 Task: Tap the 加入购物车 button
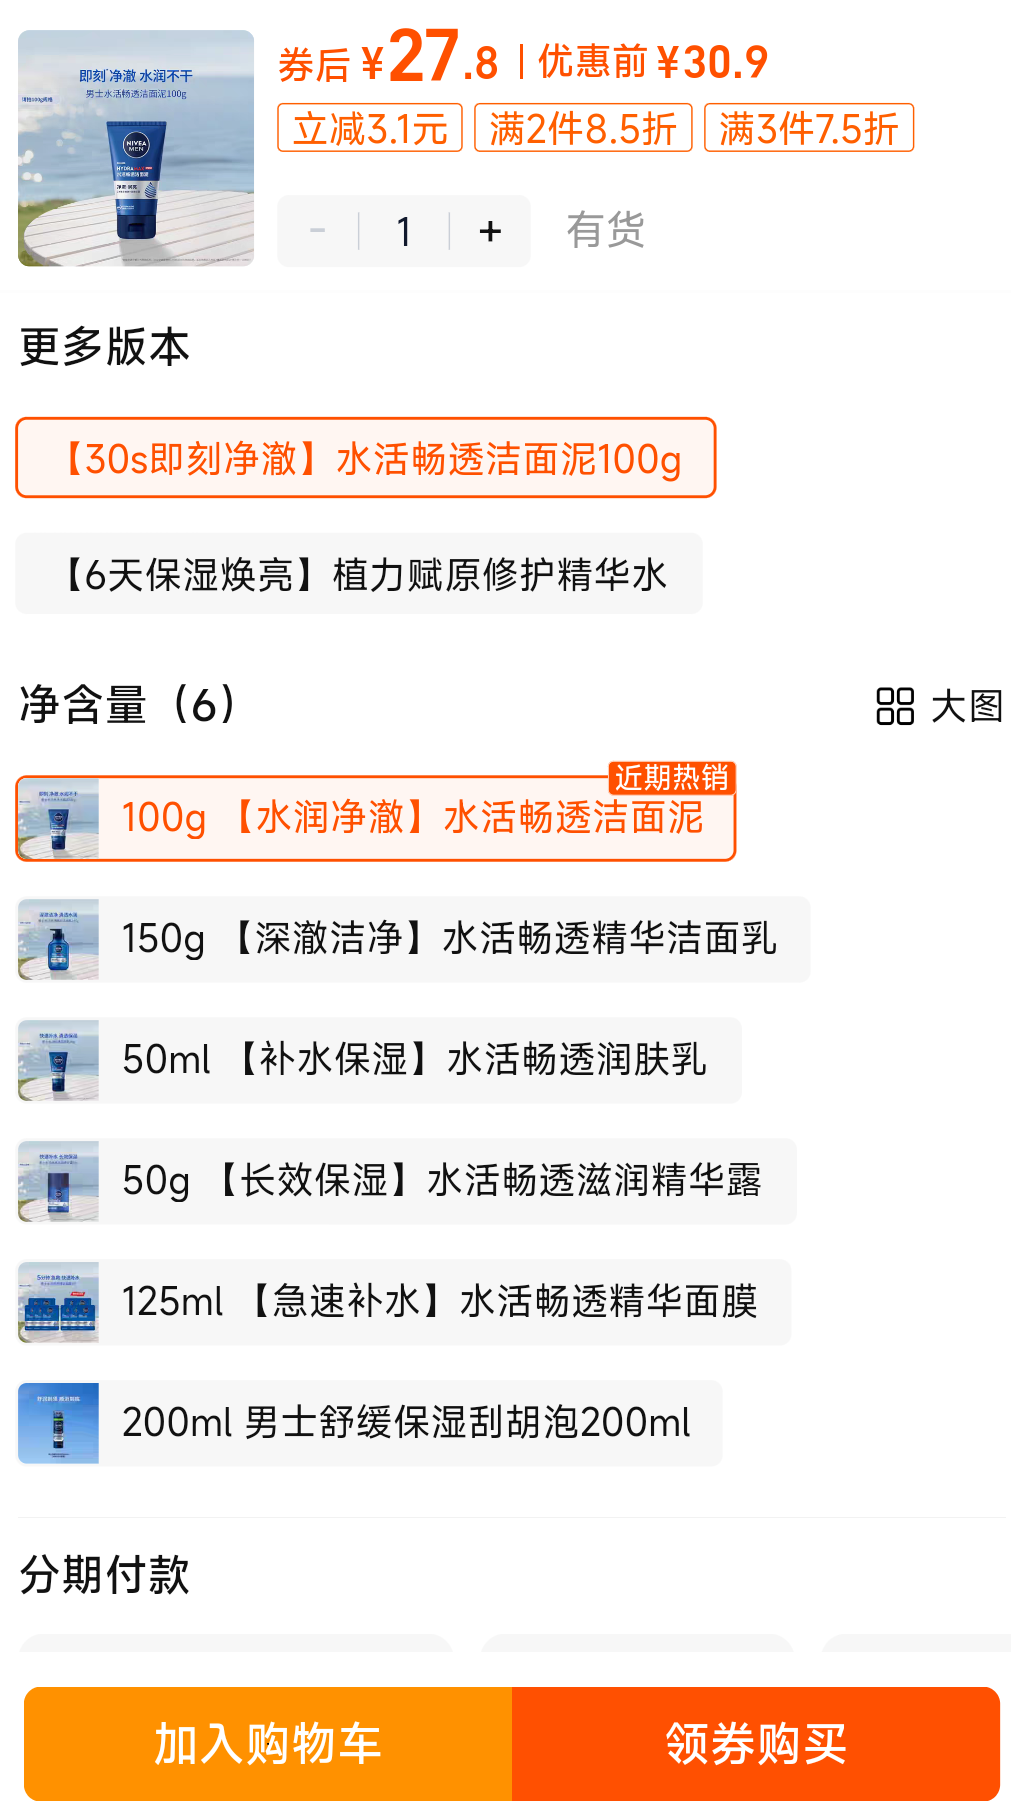click(x=268, y=1743)
